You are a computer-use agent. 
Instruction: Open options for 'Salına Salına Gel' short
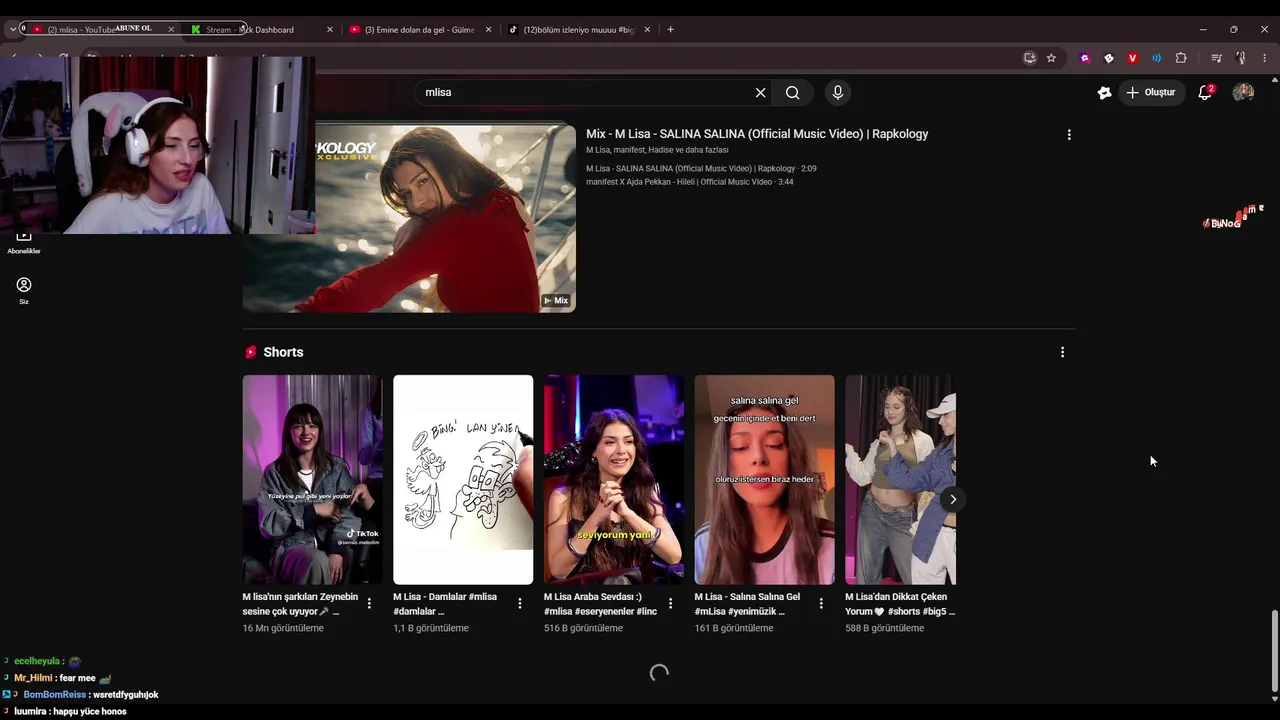pyautogui.click(x=821, y=603)
